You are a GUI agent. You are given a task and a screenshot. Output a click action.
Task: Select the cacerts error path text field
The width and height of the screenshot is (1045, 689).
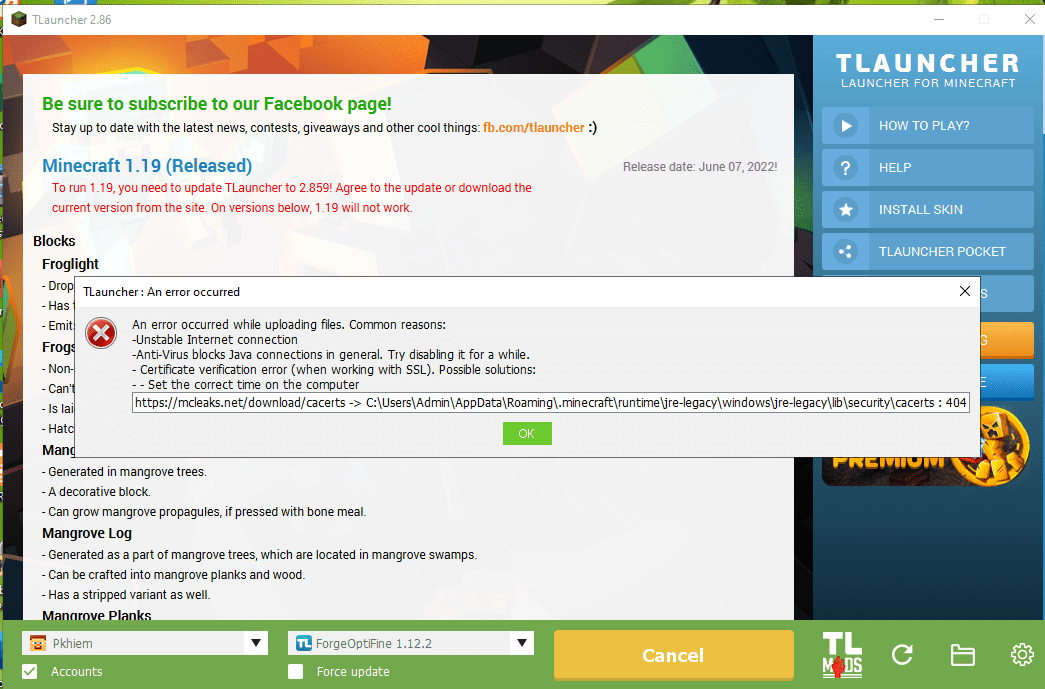pyautogui.click(x=550, y=402)
